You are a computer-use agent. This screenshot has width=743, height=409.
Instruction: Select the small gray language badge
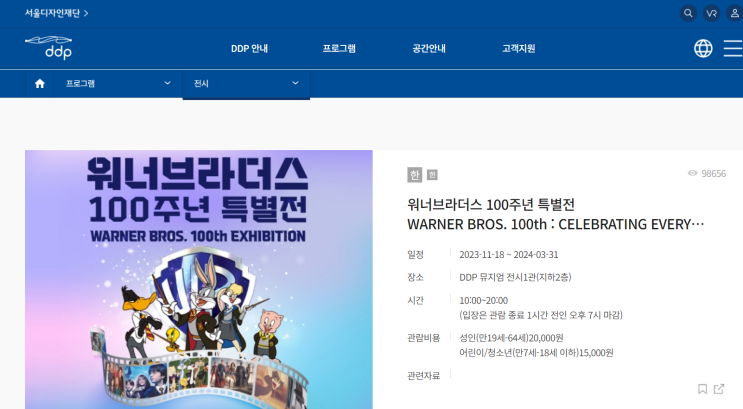coord(432,175)
